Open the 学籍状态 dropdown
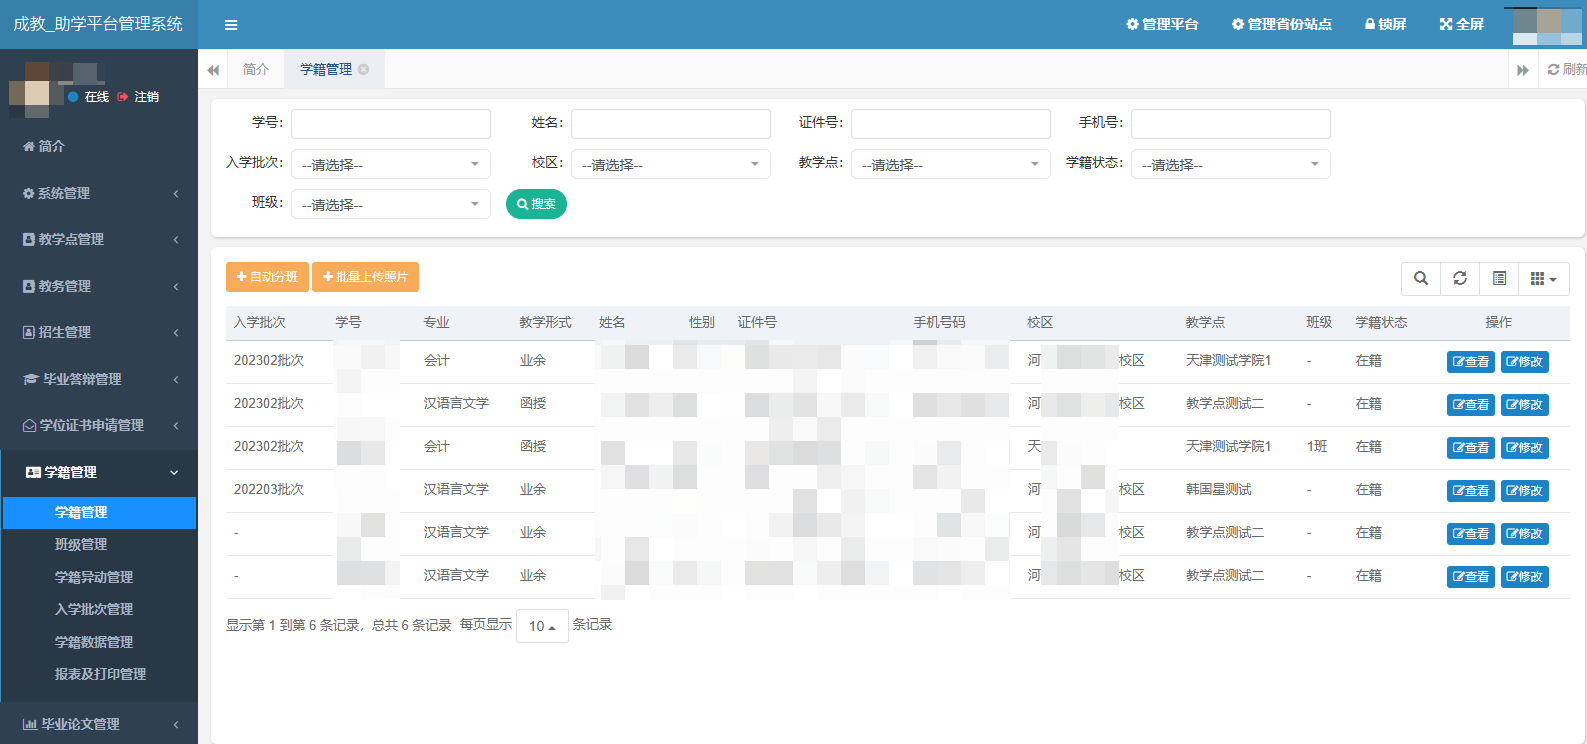The image size is (1587, 744). tap(1230, 164)
